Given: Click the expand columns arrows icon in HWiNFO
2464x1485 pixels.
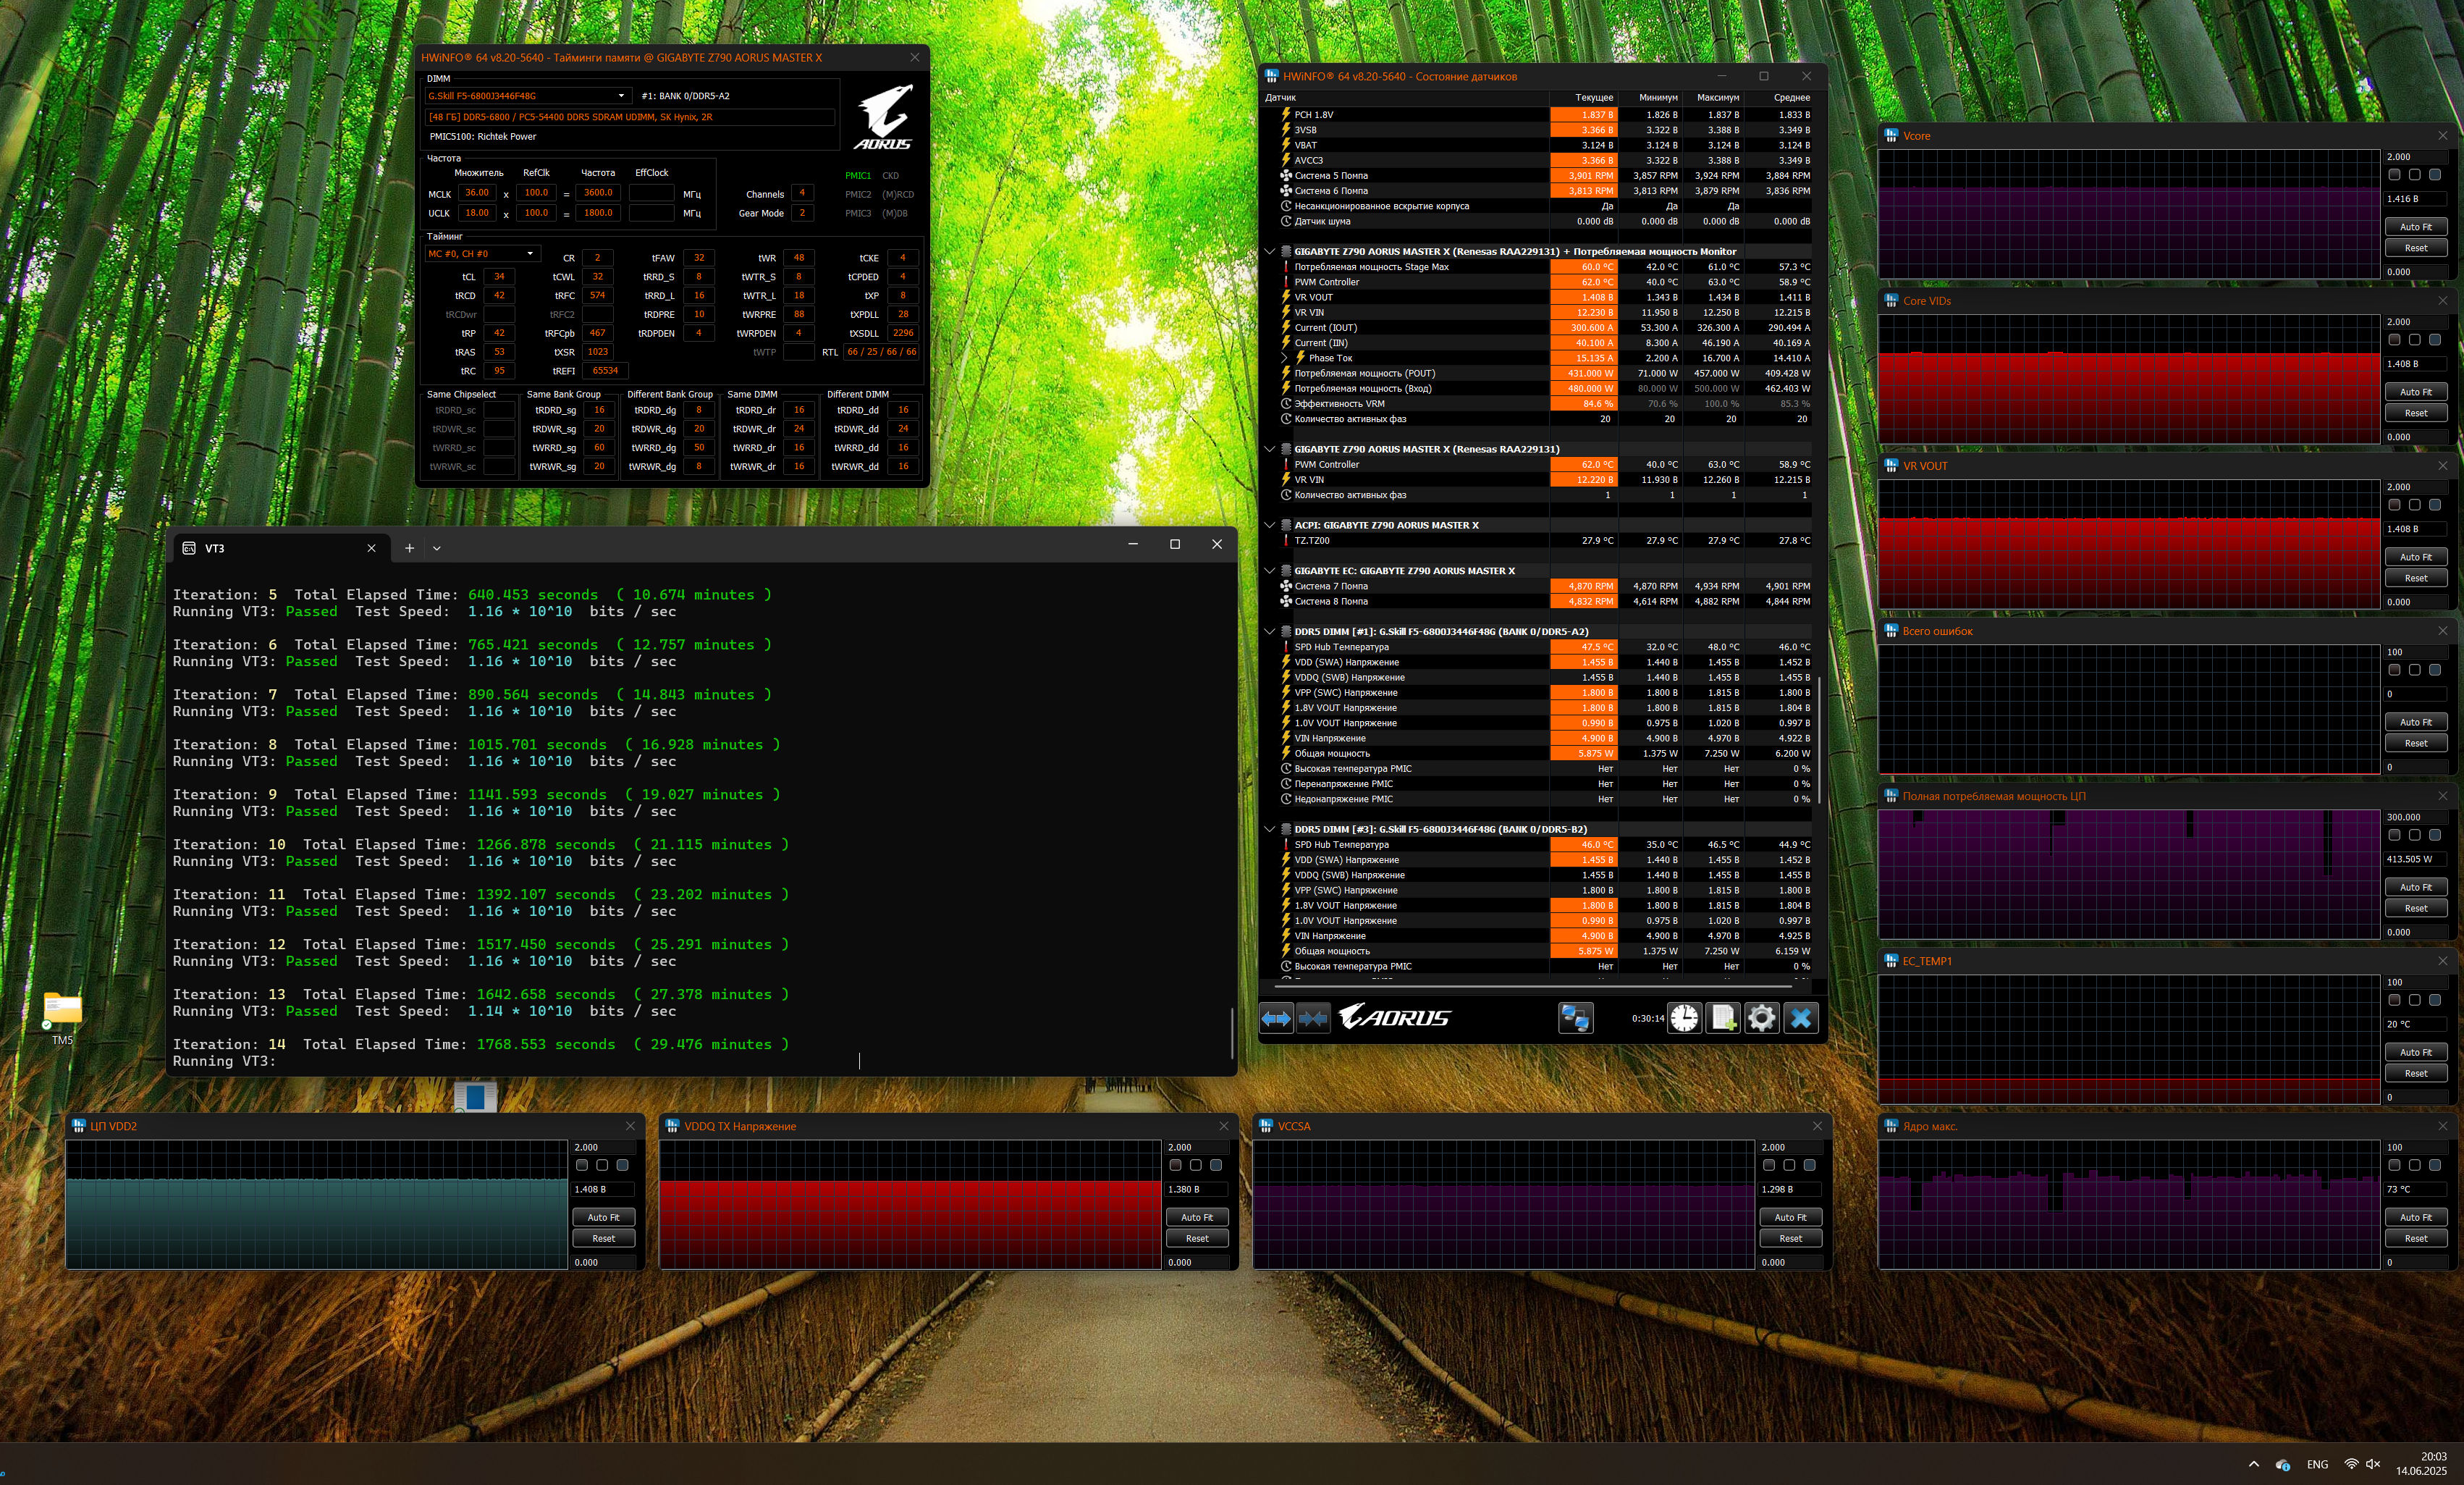Looking at the screenshot, I should 1276,1018.
